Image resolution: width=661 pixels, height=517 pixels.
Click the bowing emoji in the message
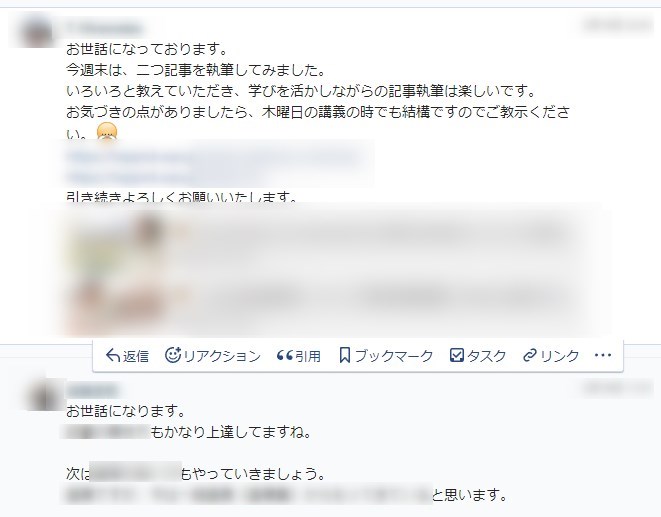107,131
